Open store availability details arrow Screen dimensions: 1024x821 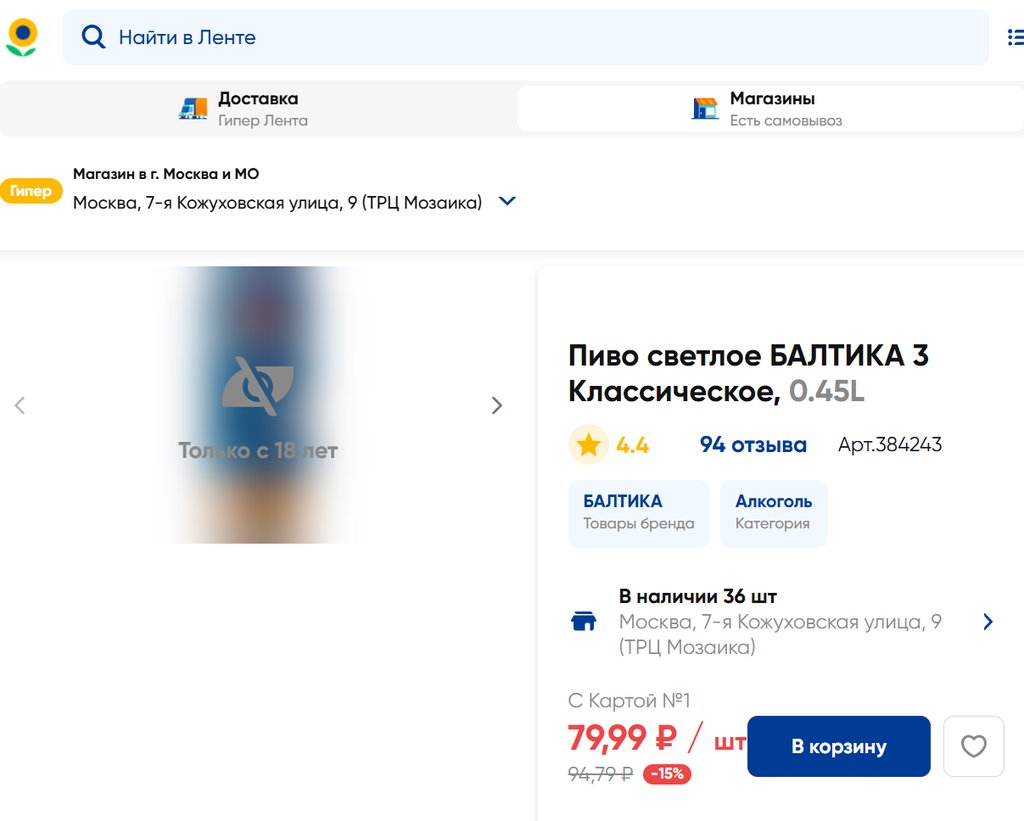click(988, 622)
